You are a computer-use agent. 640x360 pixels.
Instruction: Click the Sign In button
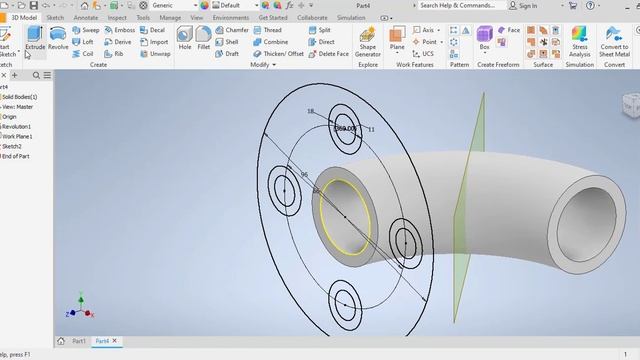[523, 6]
